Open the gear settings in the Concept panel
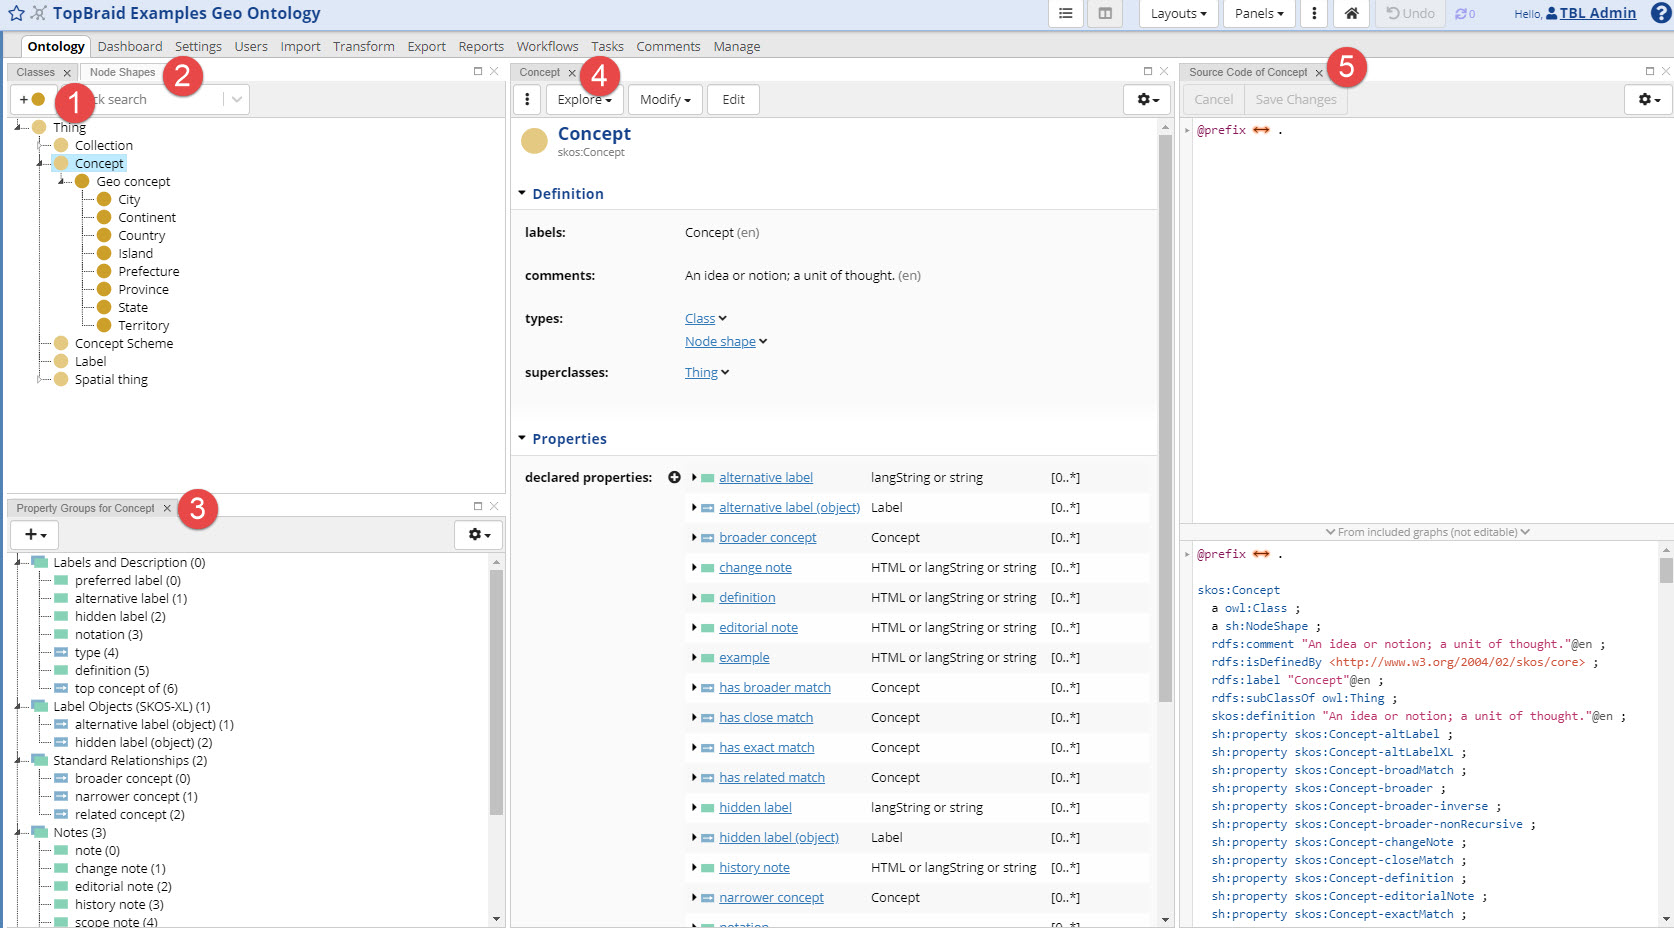The image size is (1674, 928). tap(1146, 100)
